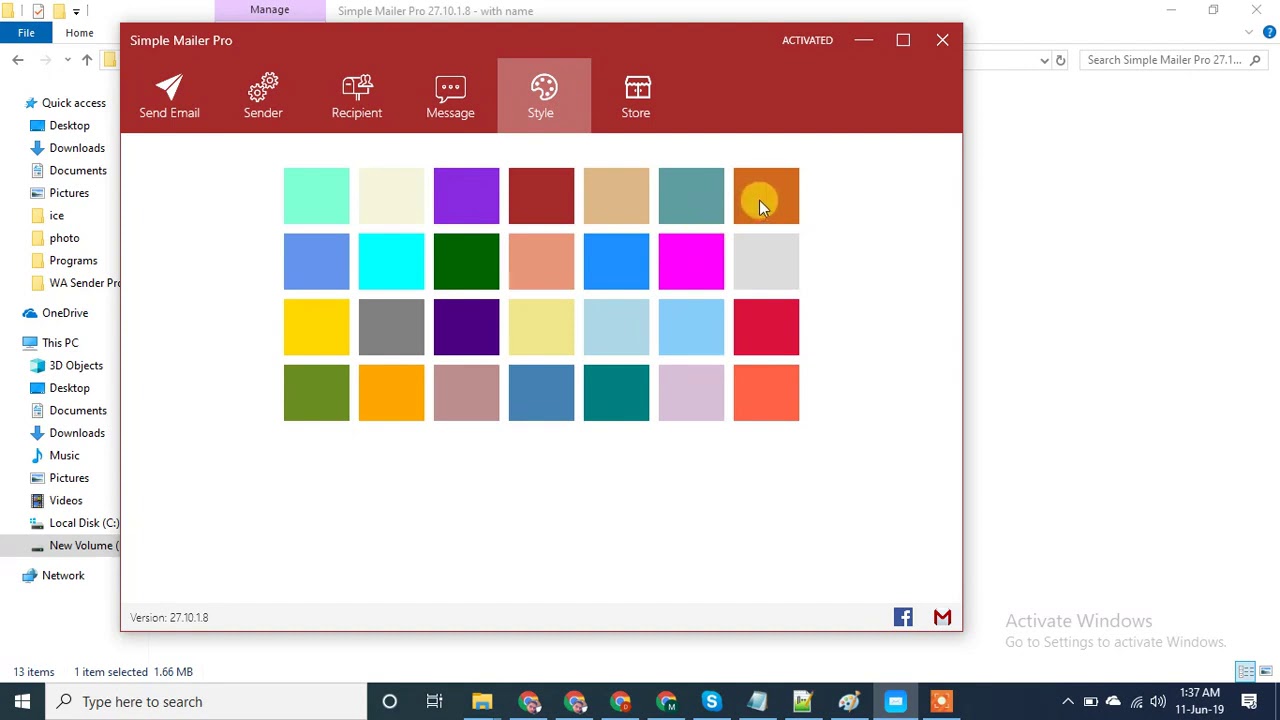Image resolution: width=1280 pixels, height=720 pixels.
Task: Click the ACTIVATED status label
Action: [x=807, y=40]
